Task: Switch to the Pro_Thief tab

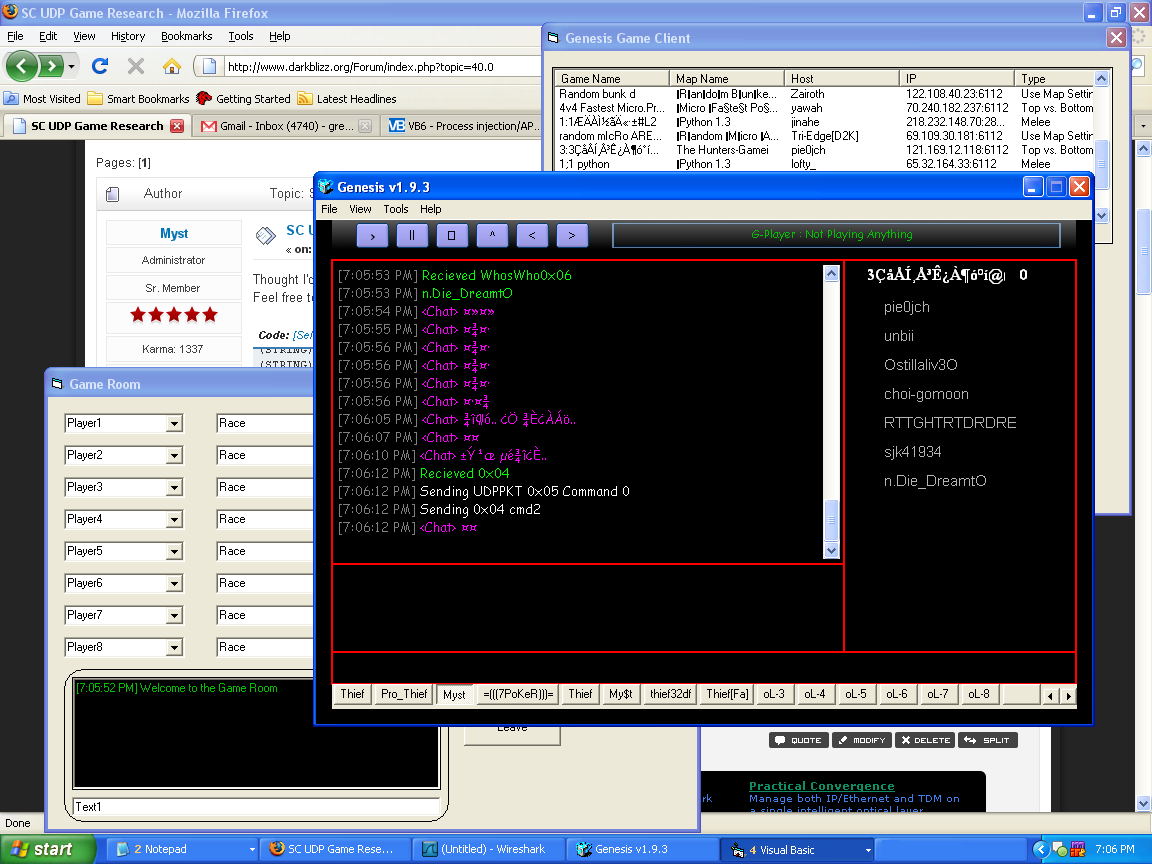Action: (x=403, y=694)
